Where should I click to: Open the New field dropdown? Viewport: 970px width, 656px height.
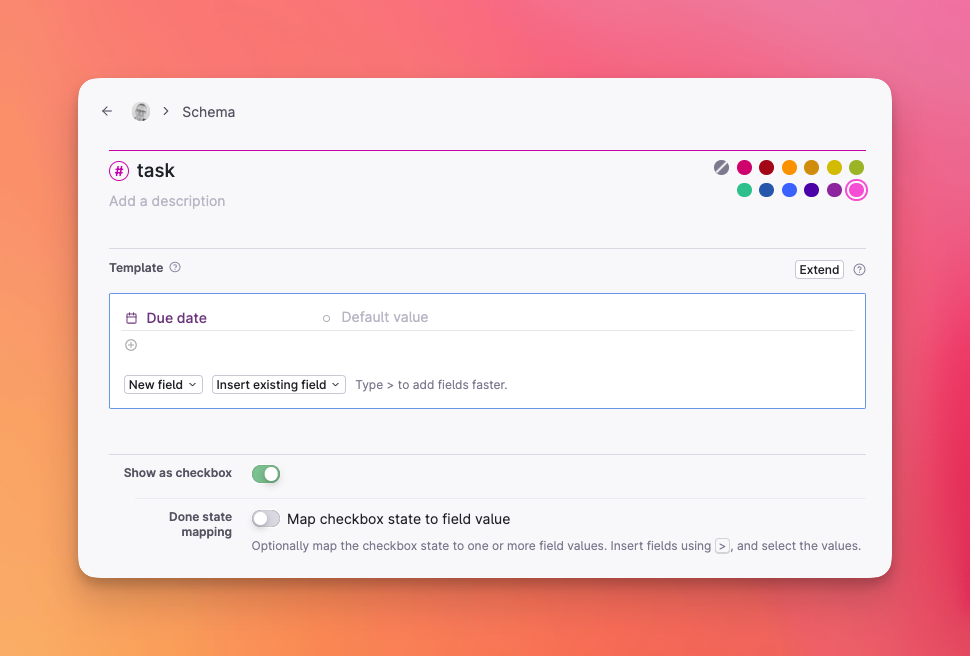[164, 384]
